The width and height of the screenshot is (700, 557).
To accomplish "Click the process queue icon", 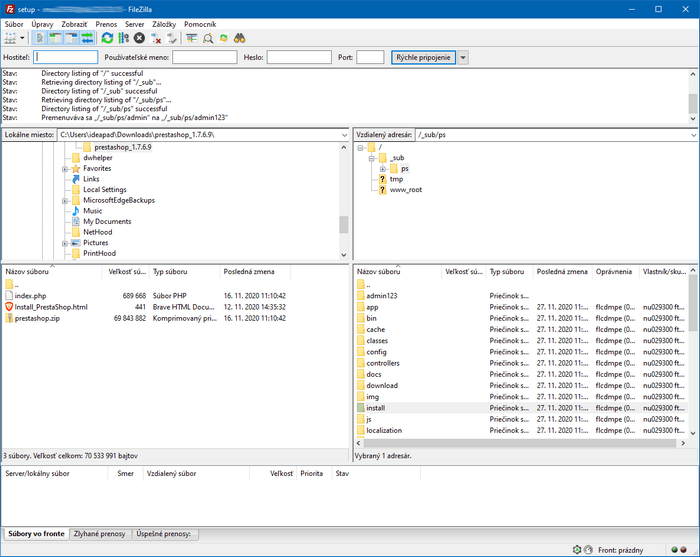I will 123,38.
